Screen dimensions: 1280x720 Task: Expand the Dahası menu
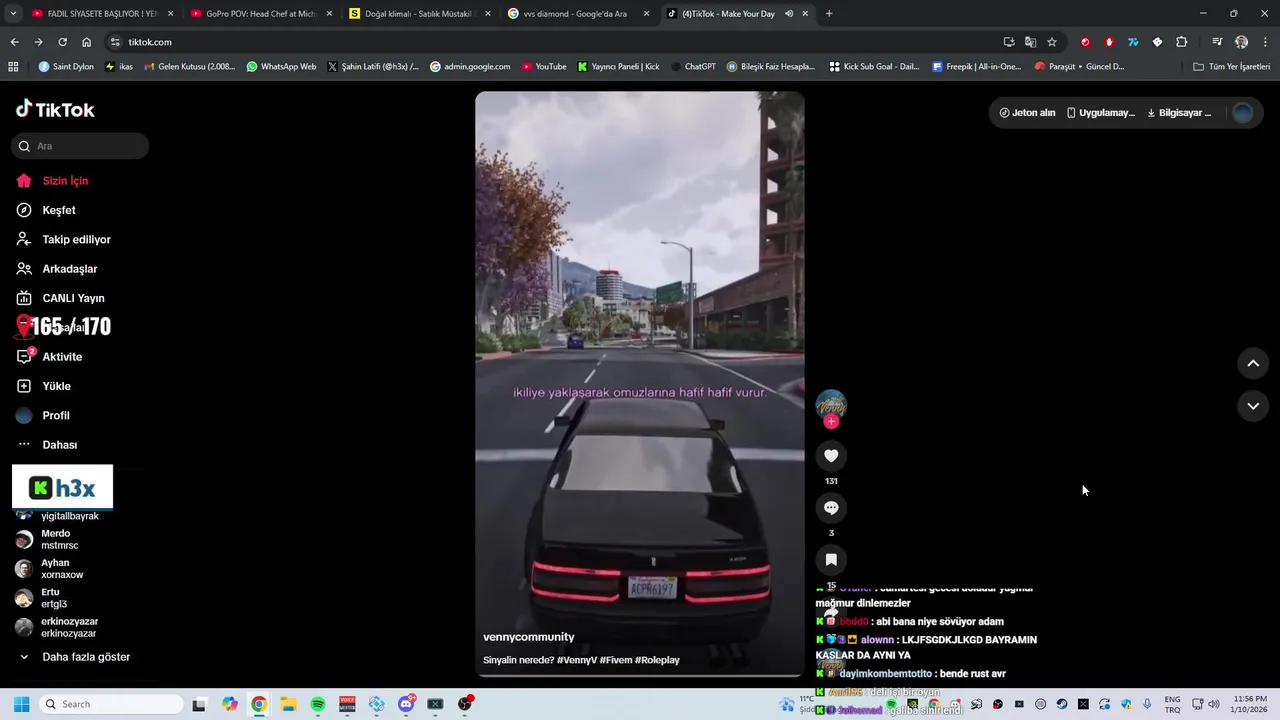(47, 445)
